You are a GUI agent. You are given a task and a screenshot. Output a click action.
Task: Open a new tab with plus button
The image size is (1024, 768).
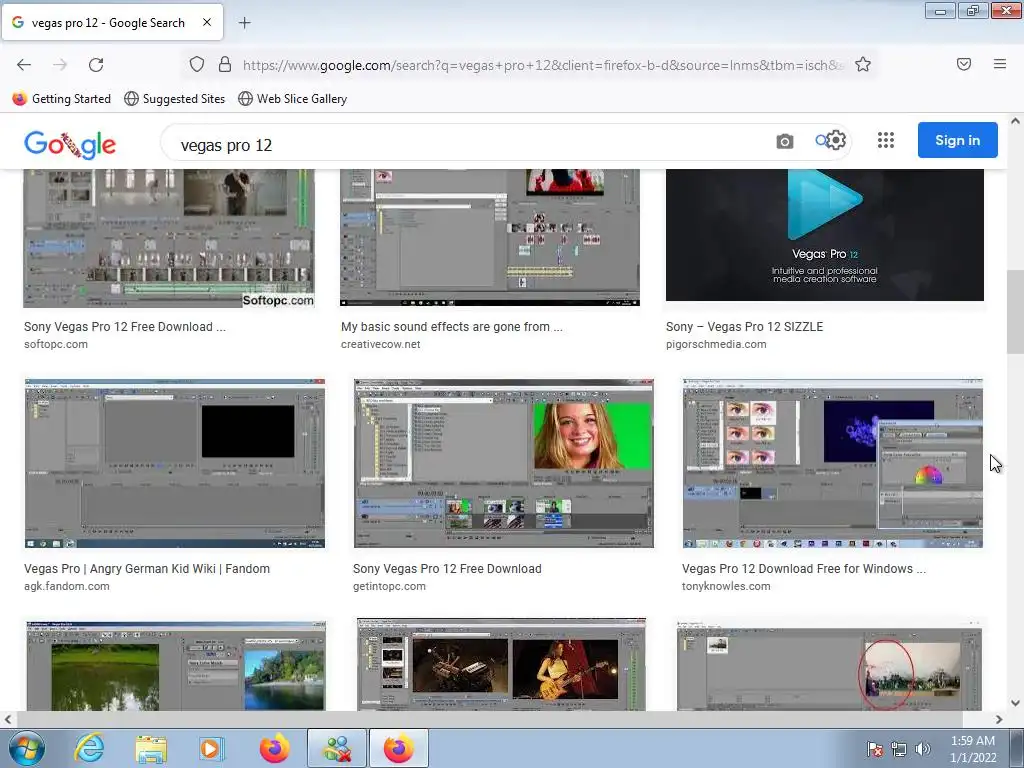244,23
